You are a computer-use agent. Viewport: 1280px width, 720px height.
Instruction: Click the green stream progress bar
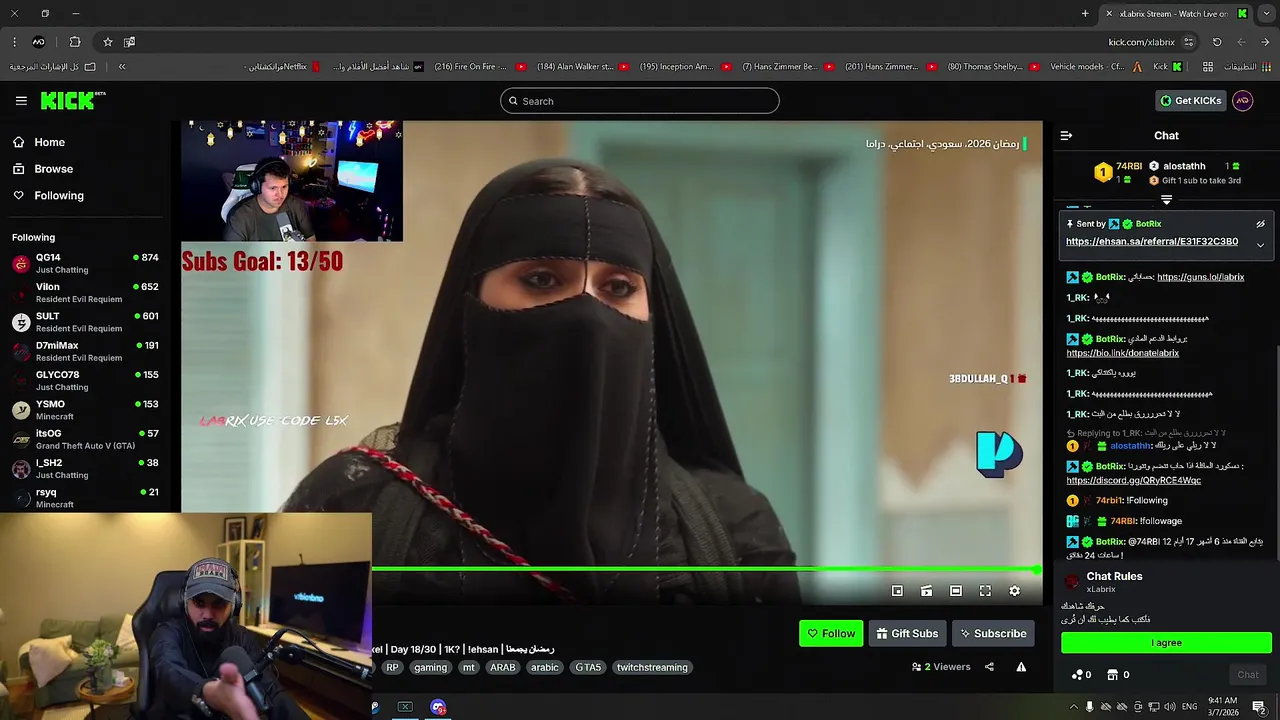706,569
